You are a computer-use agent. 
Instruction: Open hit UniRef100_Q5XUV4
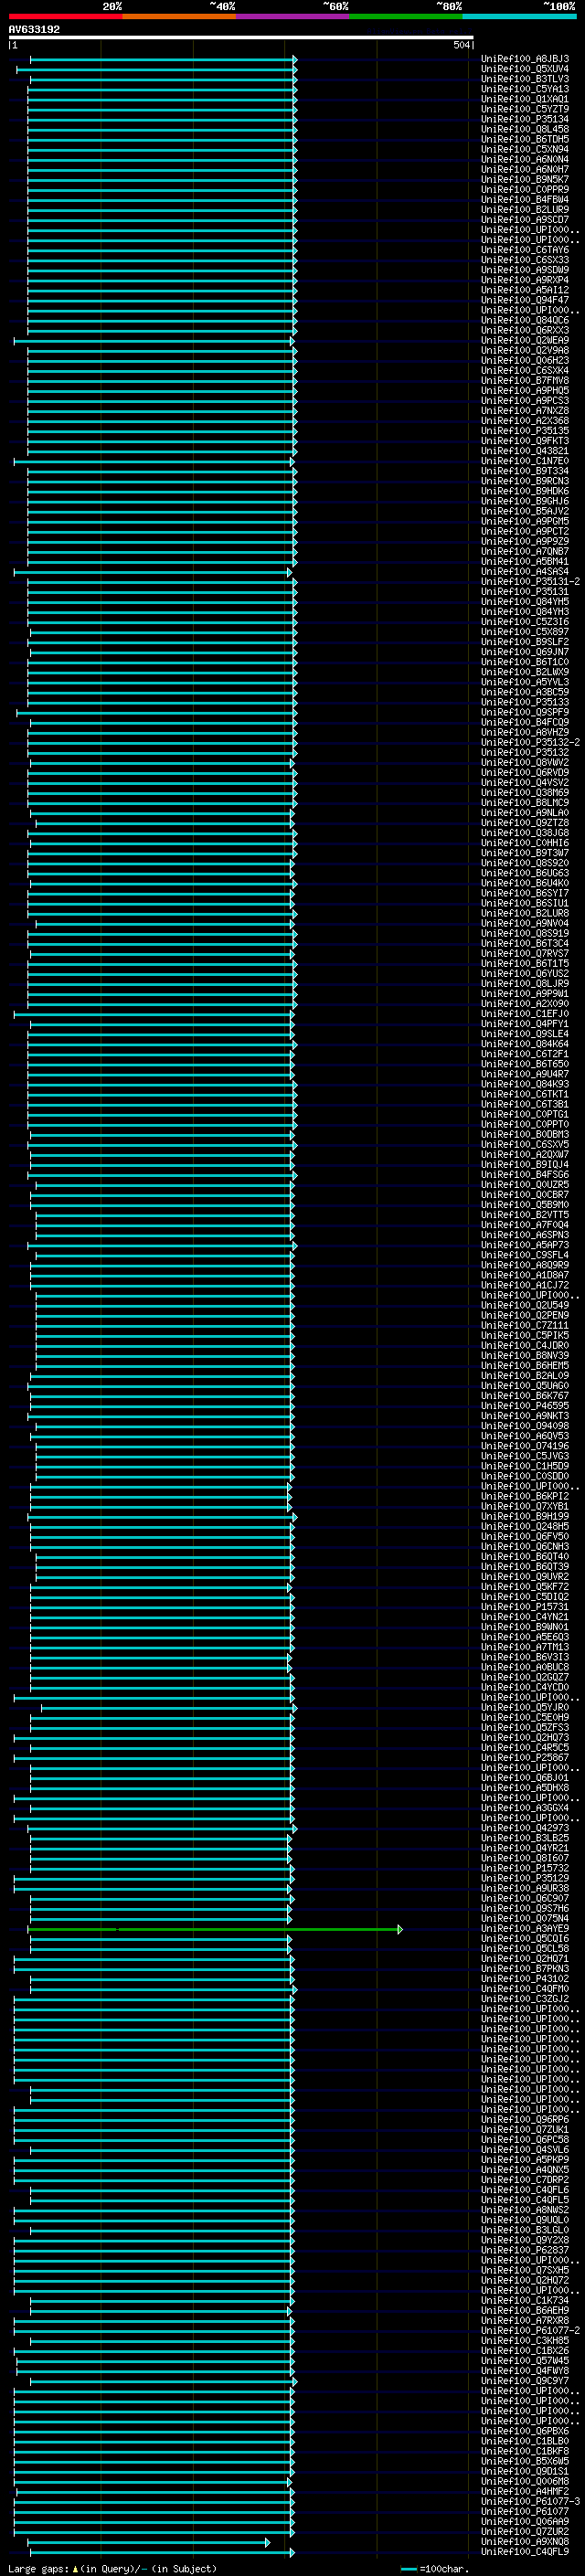[x=525, y=69]
